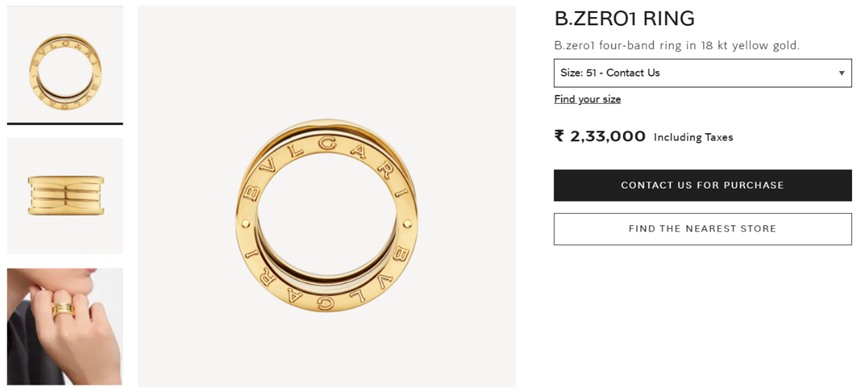The height and width of the screenshot is (392, 865).
Task: Click the large main ring product image
Action: [x=327, y=196]
